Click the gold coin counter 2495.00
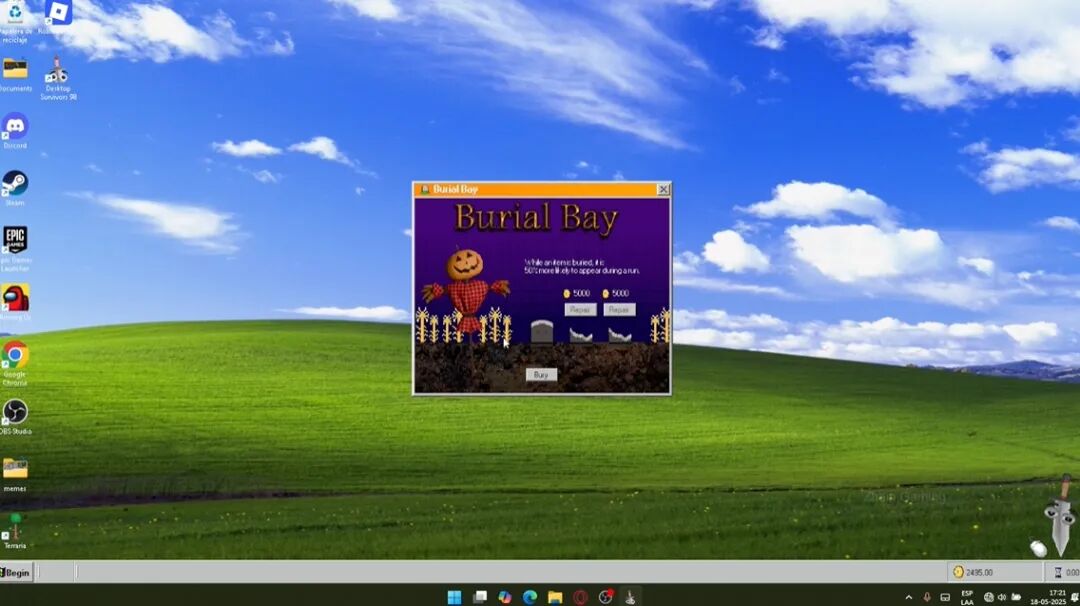The image size is (1080, 606). pos(995,572)
